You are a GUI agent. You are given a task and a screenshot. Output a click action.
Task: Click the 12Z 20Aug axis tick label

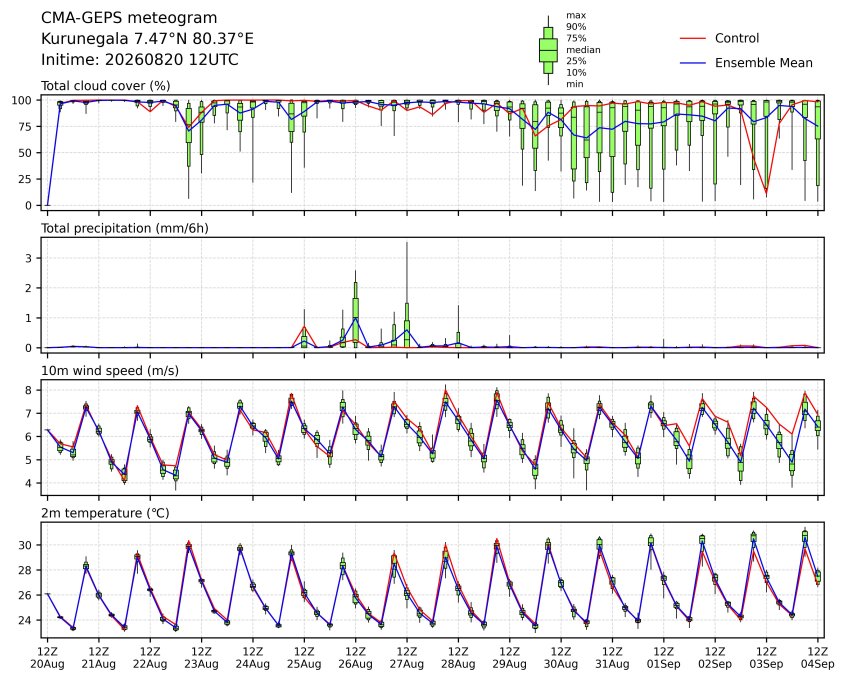47,658
